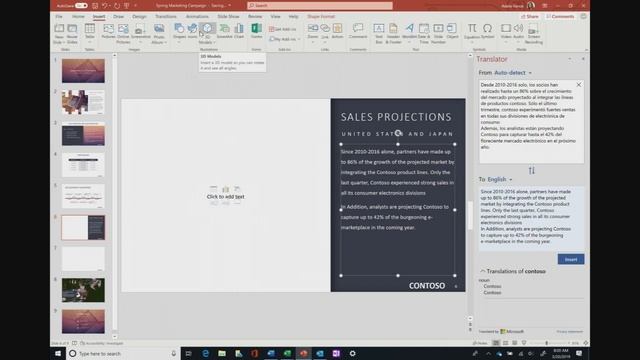
Task: Click the Forms icon
Action: (x=256, y=28)
